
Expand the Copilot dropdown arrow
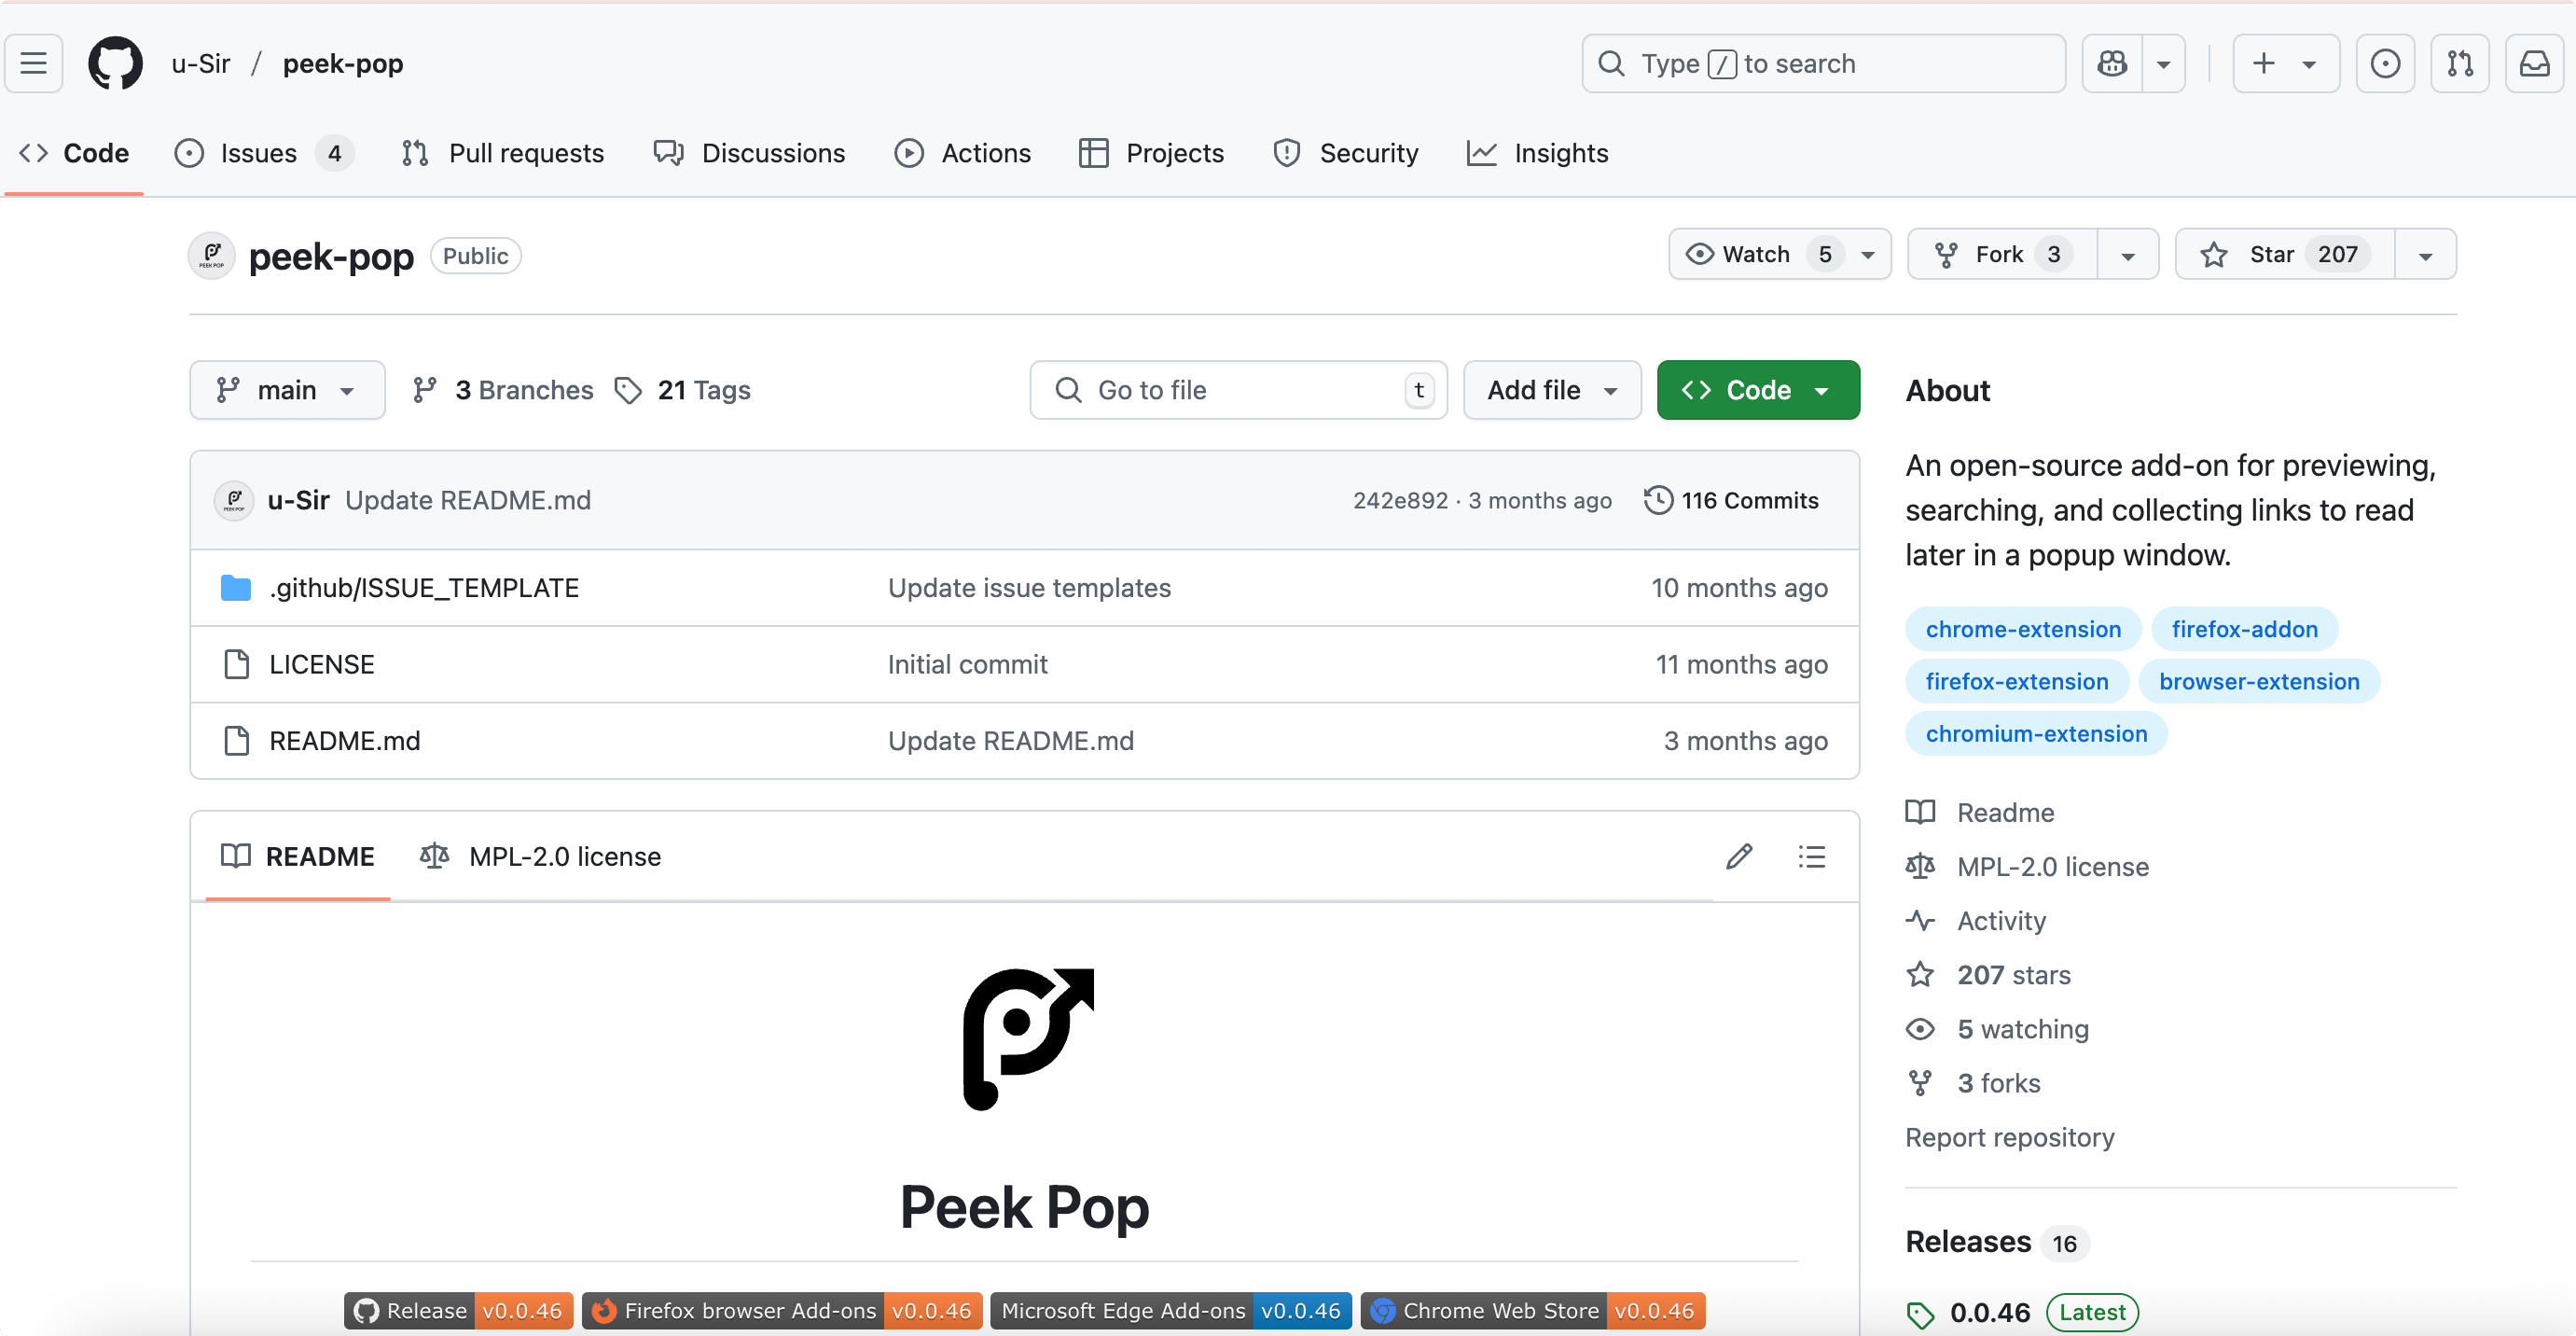click(2164, 63)
